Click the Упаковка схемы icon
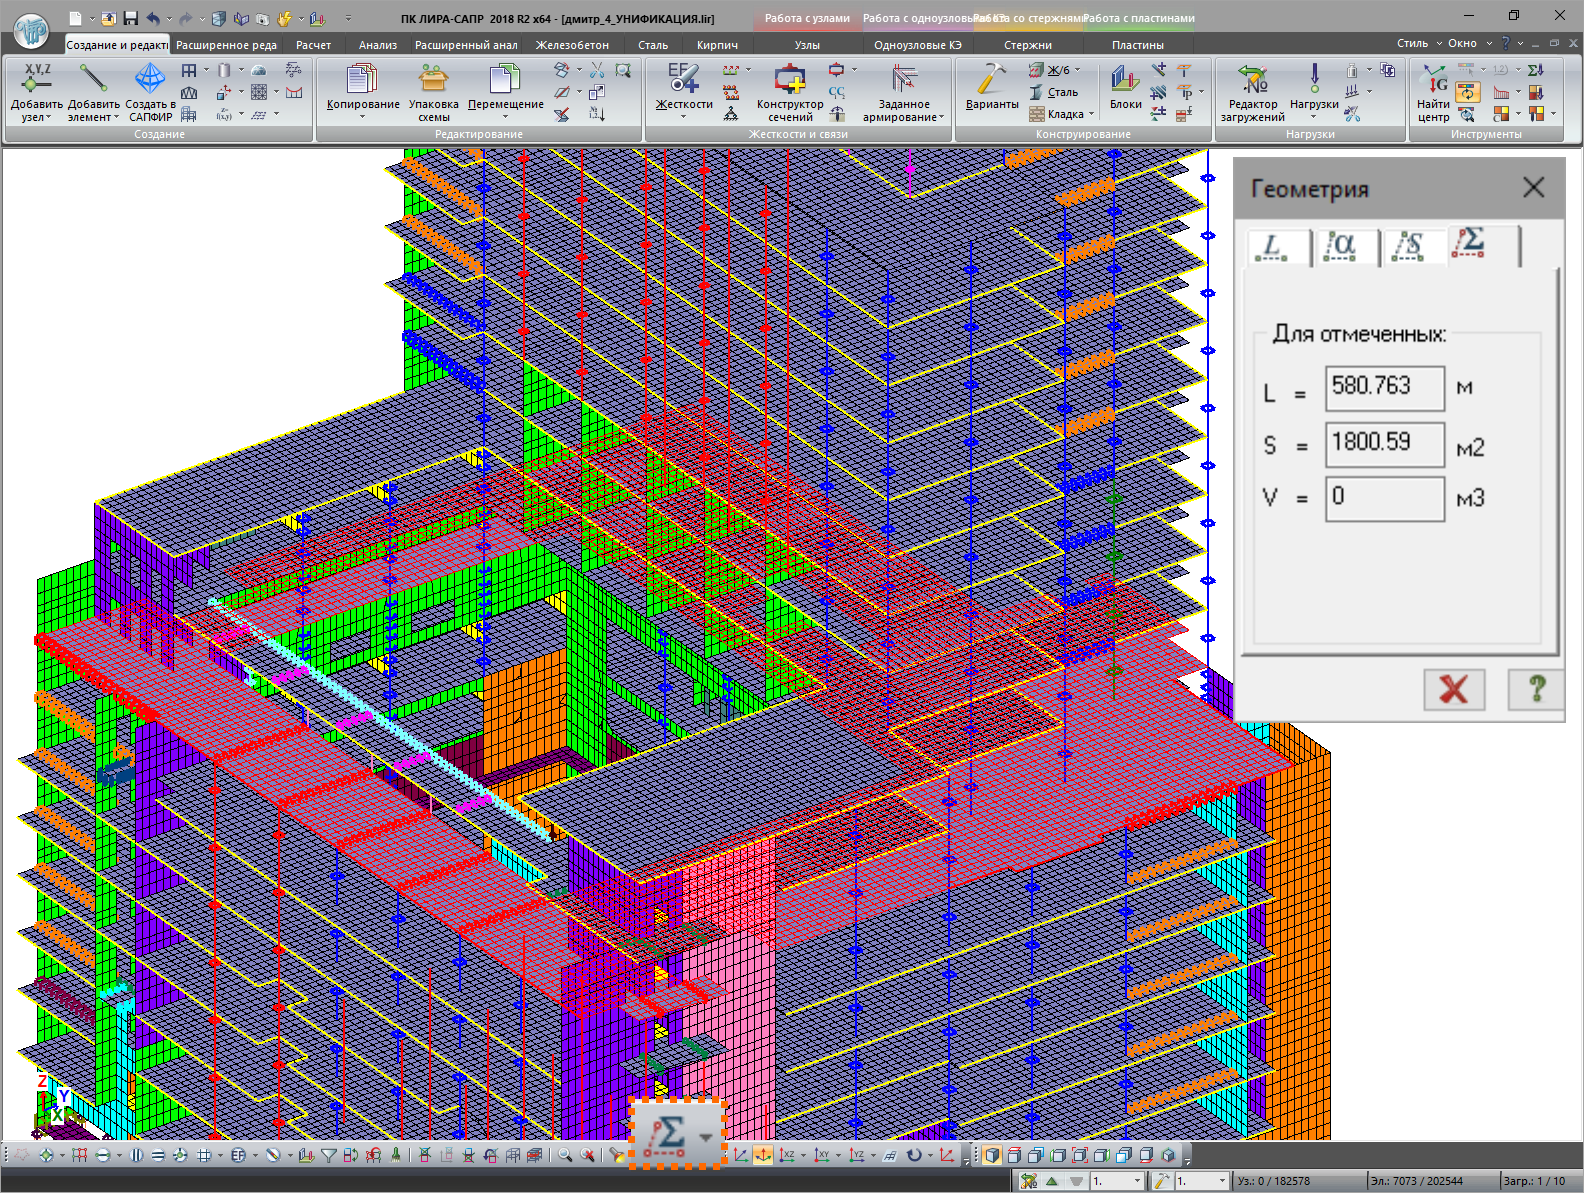Viewport: 1584px width, 1193px height. tap(433, 80)
